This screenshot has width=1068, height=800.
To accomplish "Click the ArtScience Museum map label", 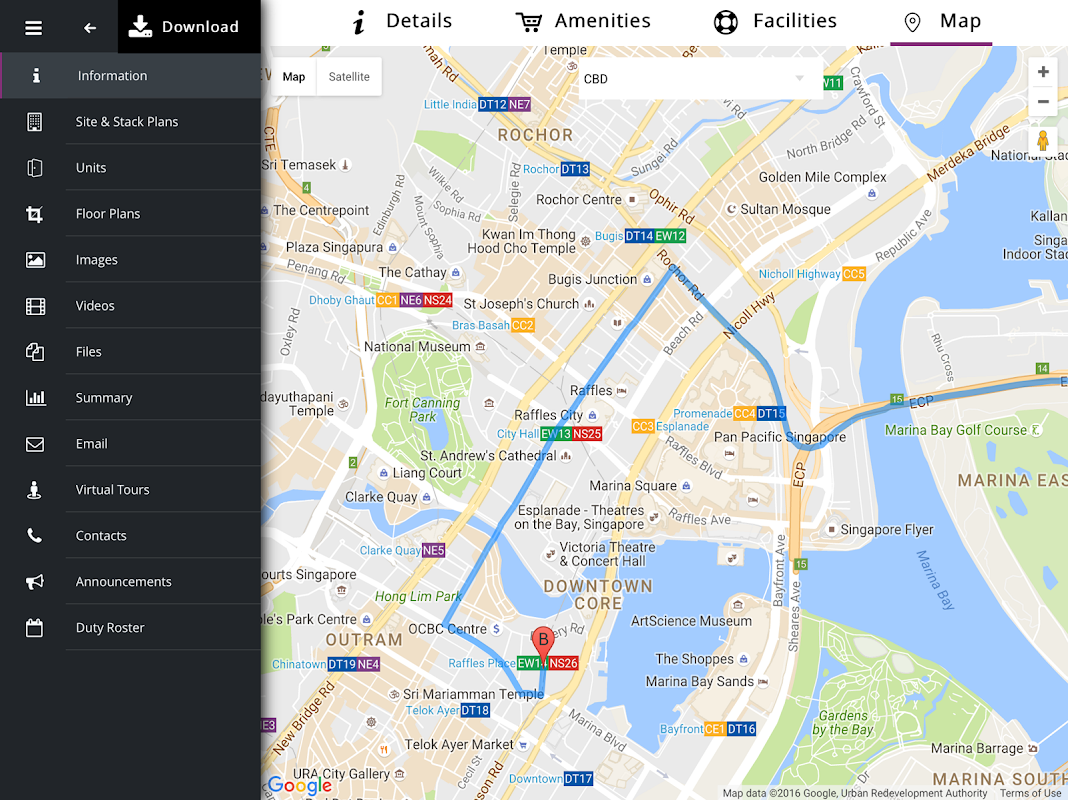I will pos(691,621).
